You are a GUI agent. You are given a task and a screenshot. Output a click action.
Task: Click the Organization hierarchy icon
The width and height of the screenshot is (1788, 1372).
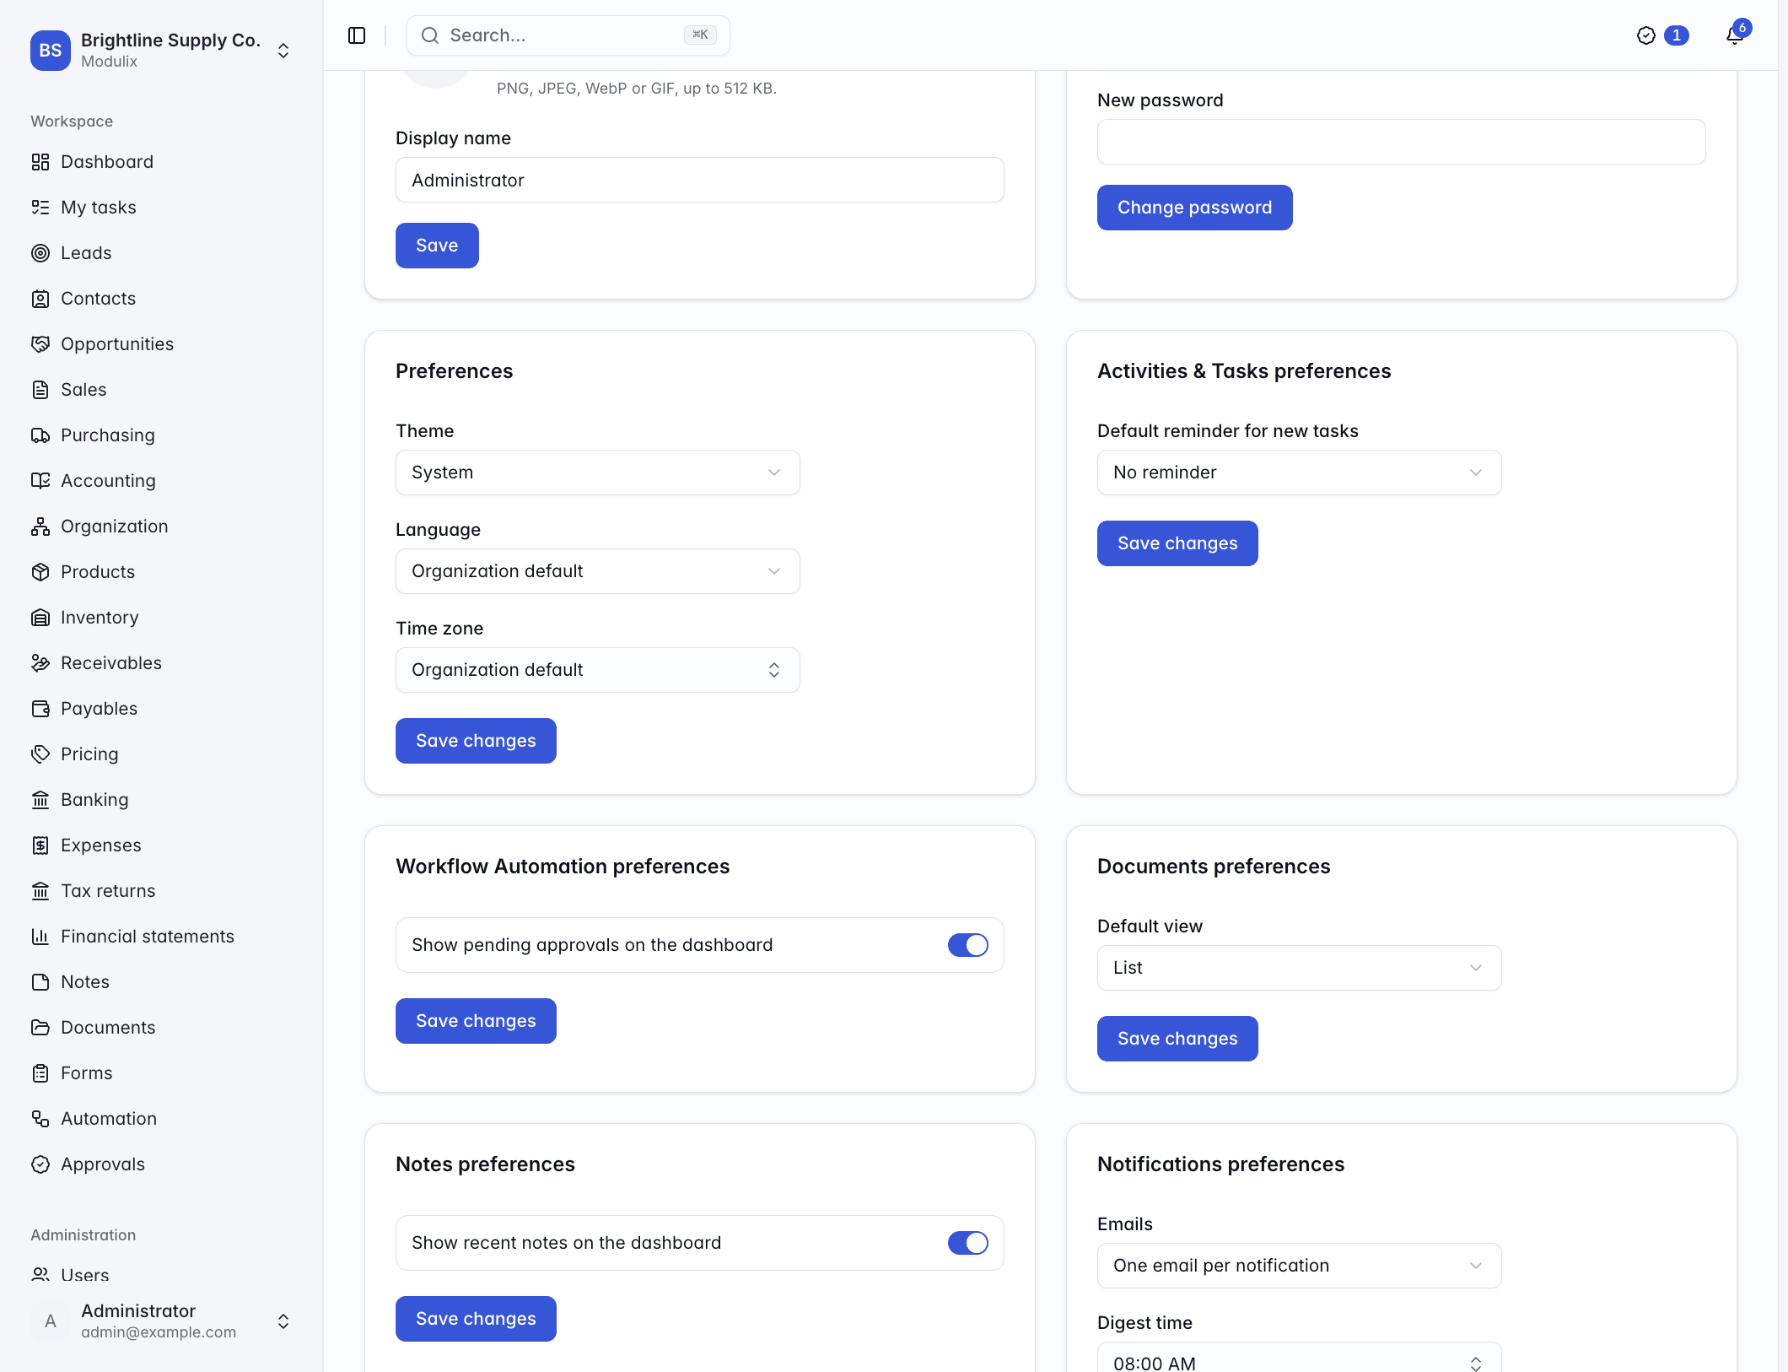(x=40, y=526)
